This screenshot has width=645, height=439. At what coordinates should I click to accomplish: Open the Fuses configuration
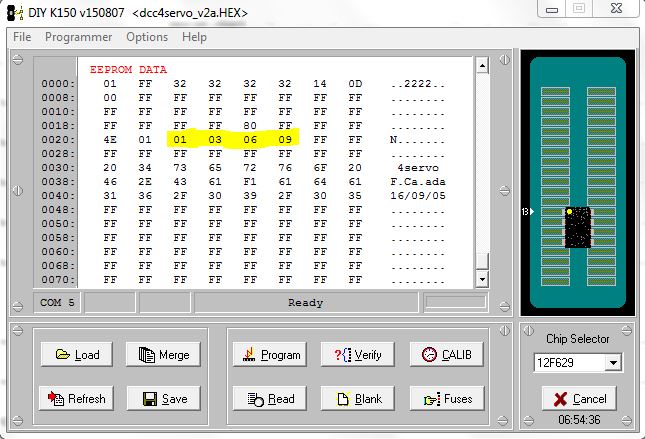point(445,399)
